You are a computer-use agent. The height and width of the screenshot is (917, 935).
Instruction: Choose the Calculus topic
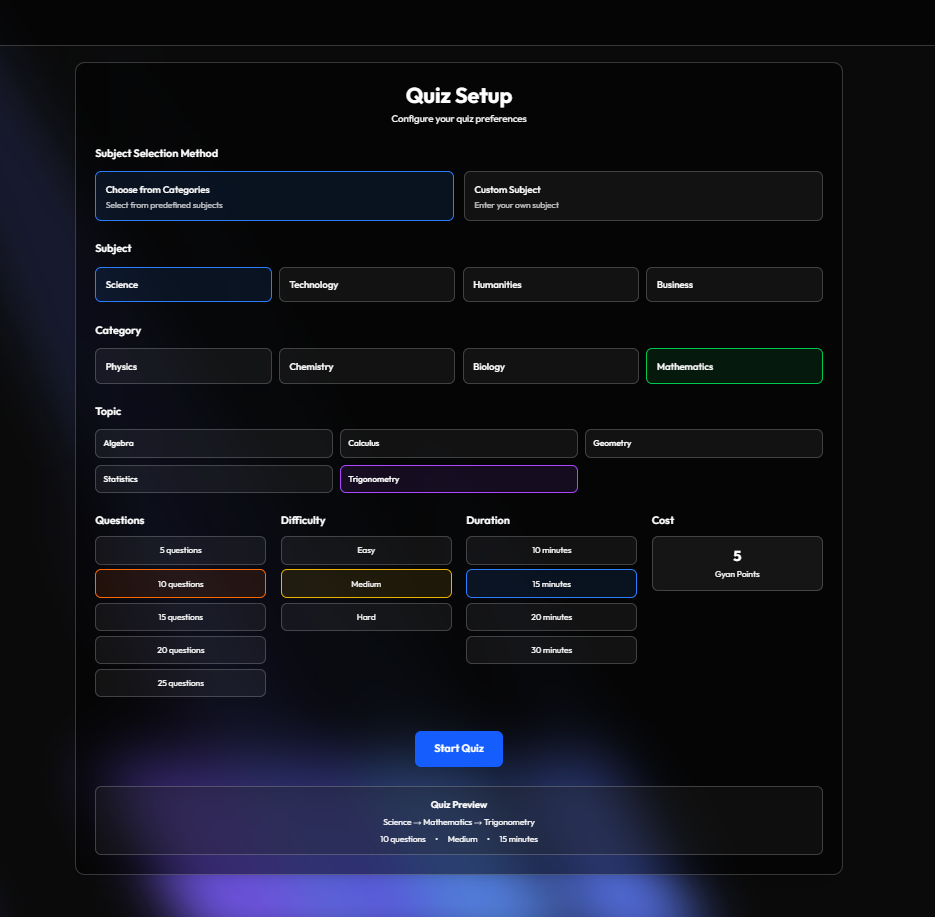[x=459, y=444]
